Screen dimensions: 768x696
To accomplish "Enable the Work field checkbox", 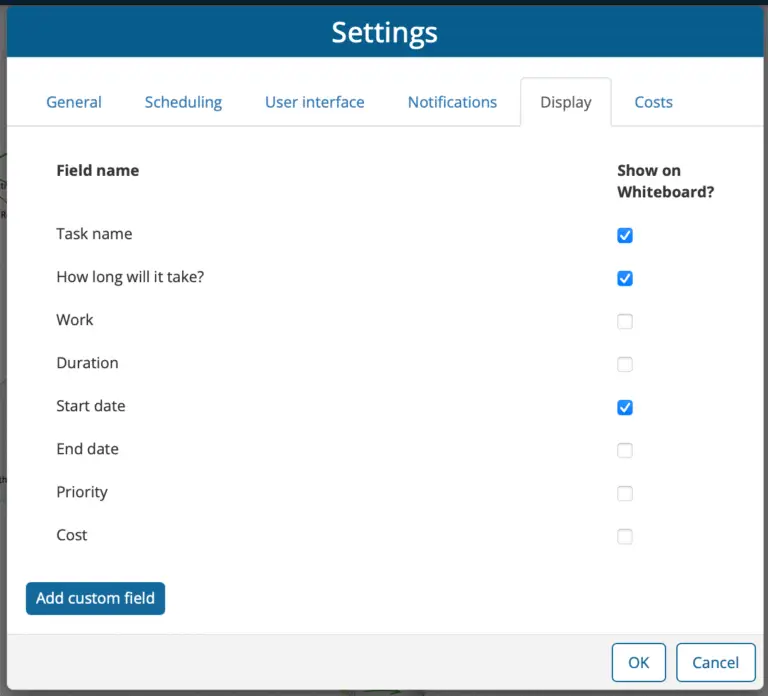I will coord(624,322).
